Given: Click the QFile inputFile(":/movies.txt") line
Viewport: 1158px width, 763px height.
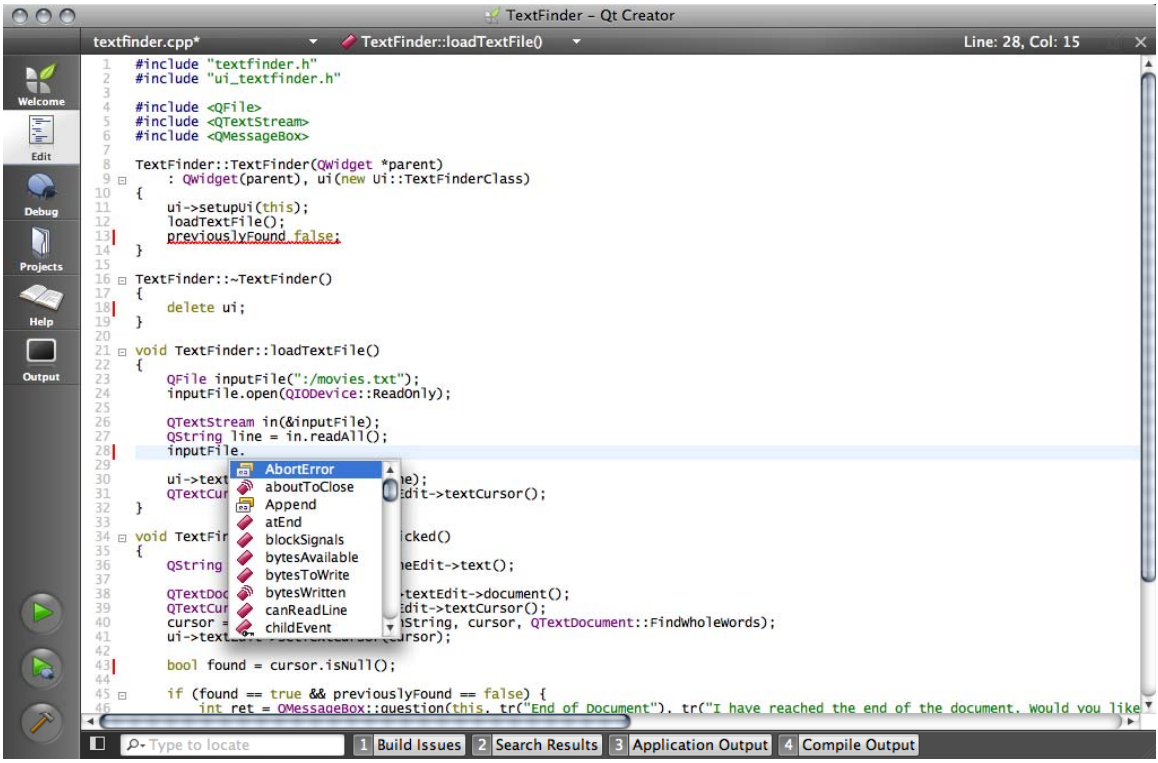Looking at the screenshot, I should coord(292,380).
